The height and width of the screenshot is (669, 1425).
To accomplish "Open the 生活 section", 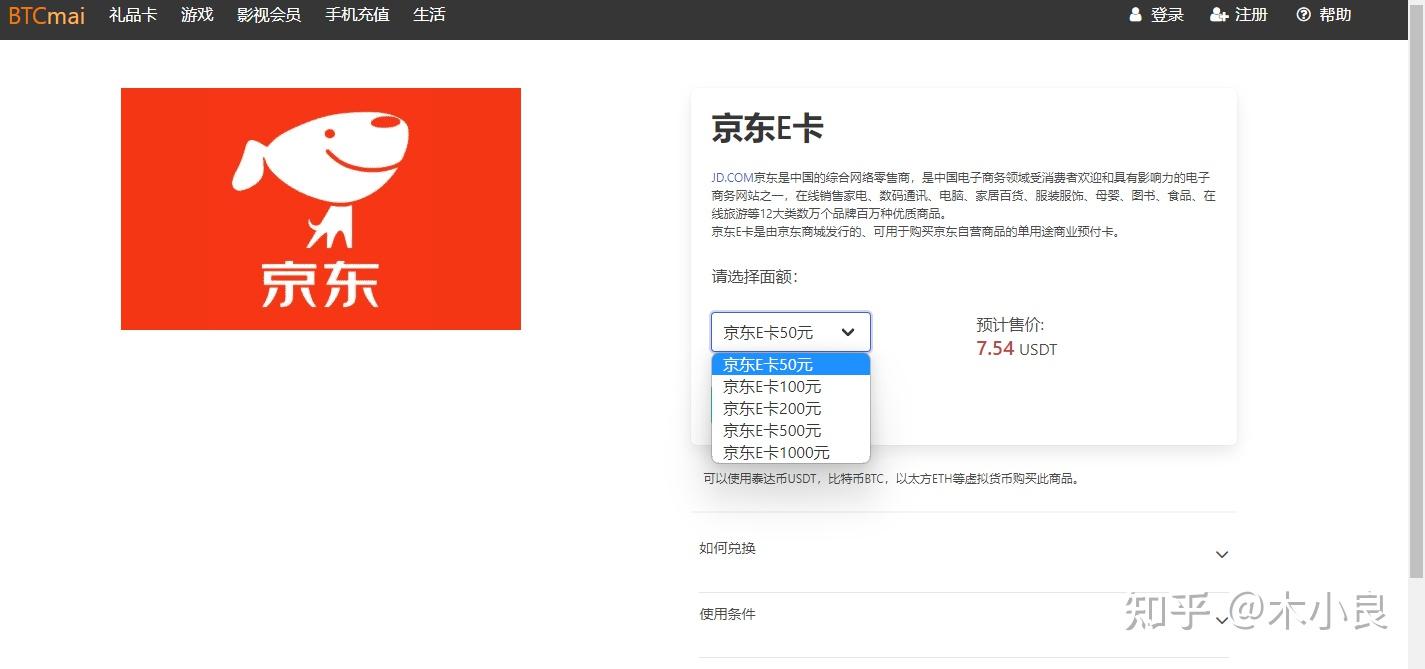I will pyautogui.click(x=428, y=14).
